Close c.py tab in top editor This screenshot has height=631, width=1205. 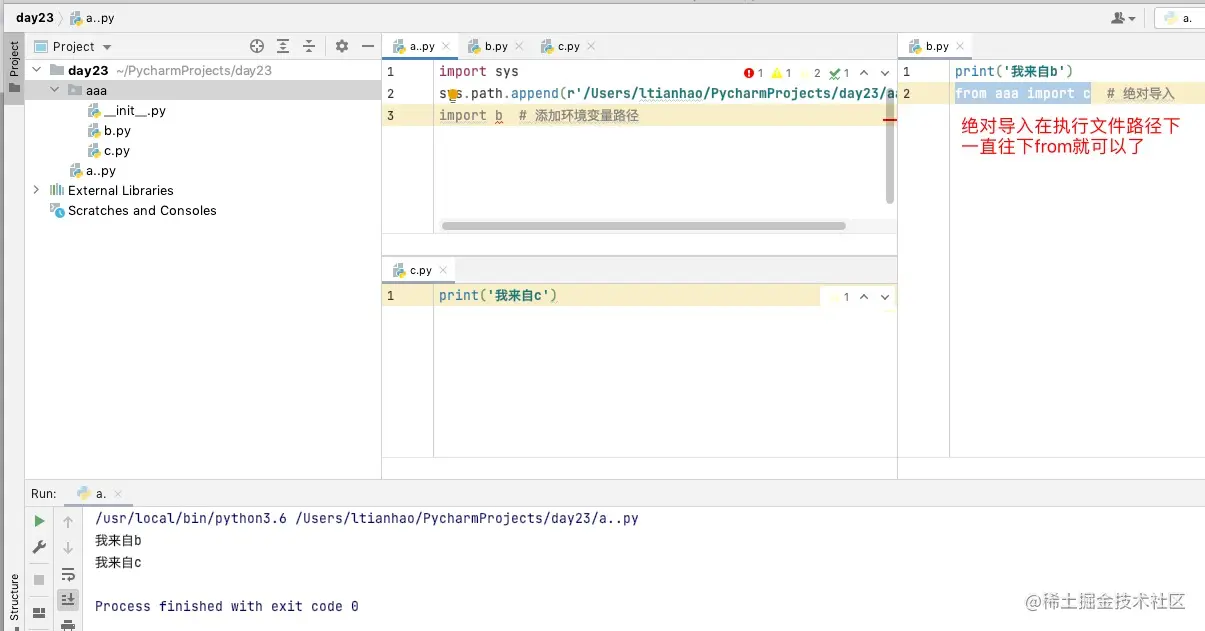pos(591,46)
